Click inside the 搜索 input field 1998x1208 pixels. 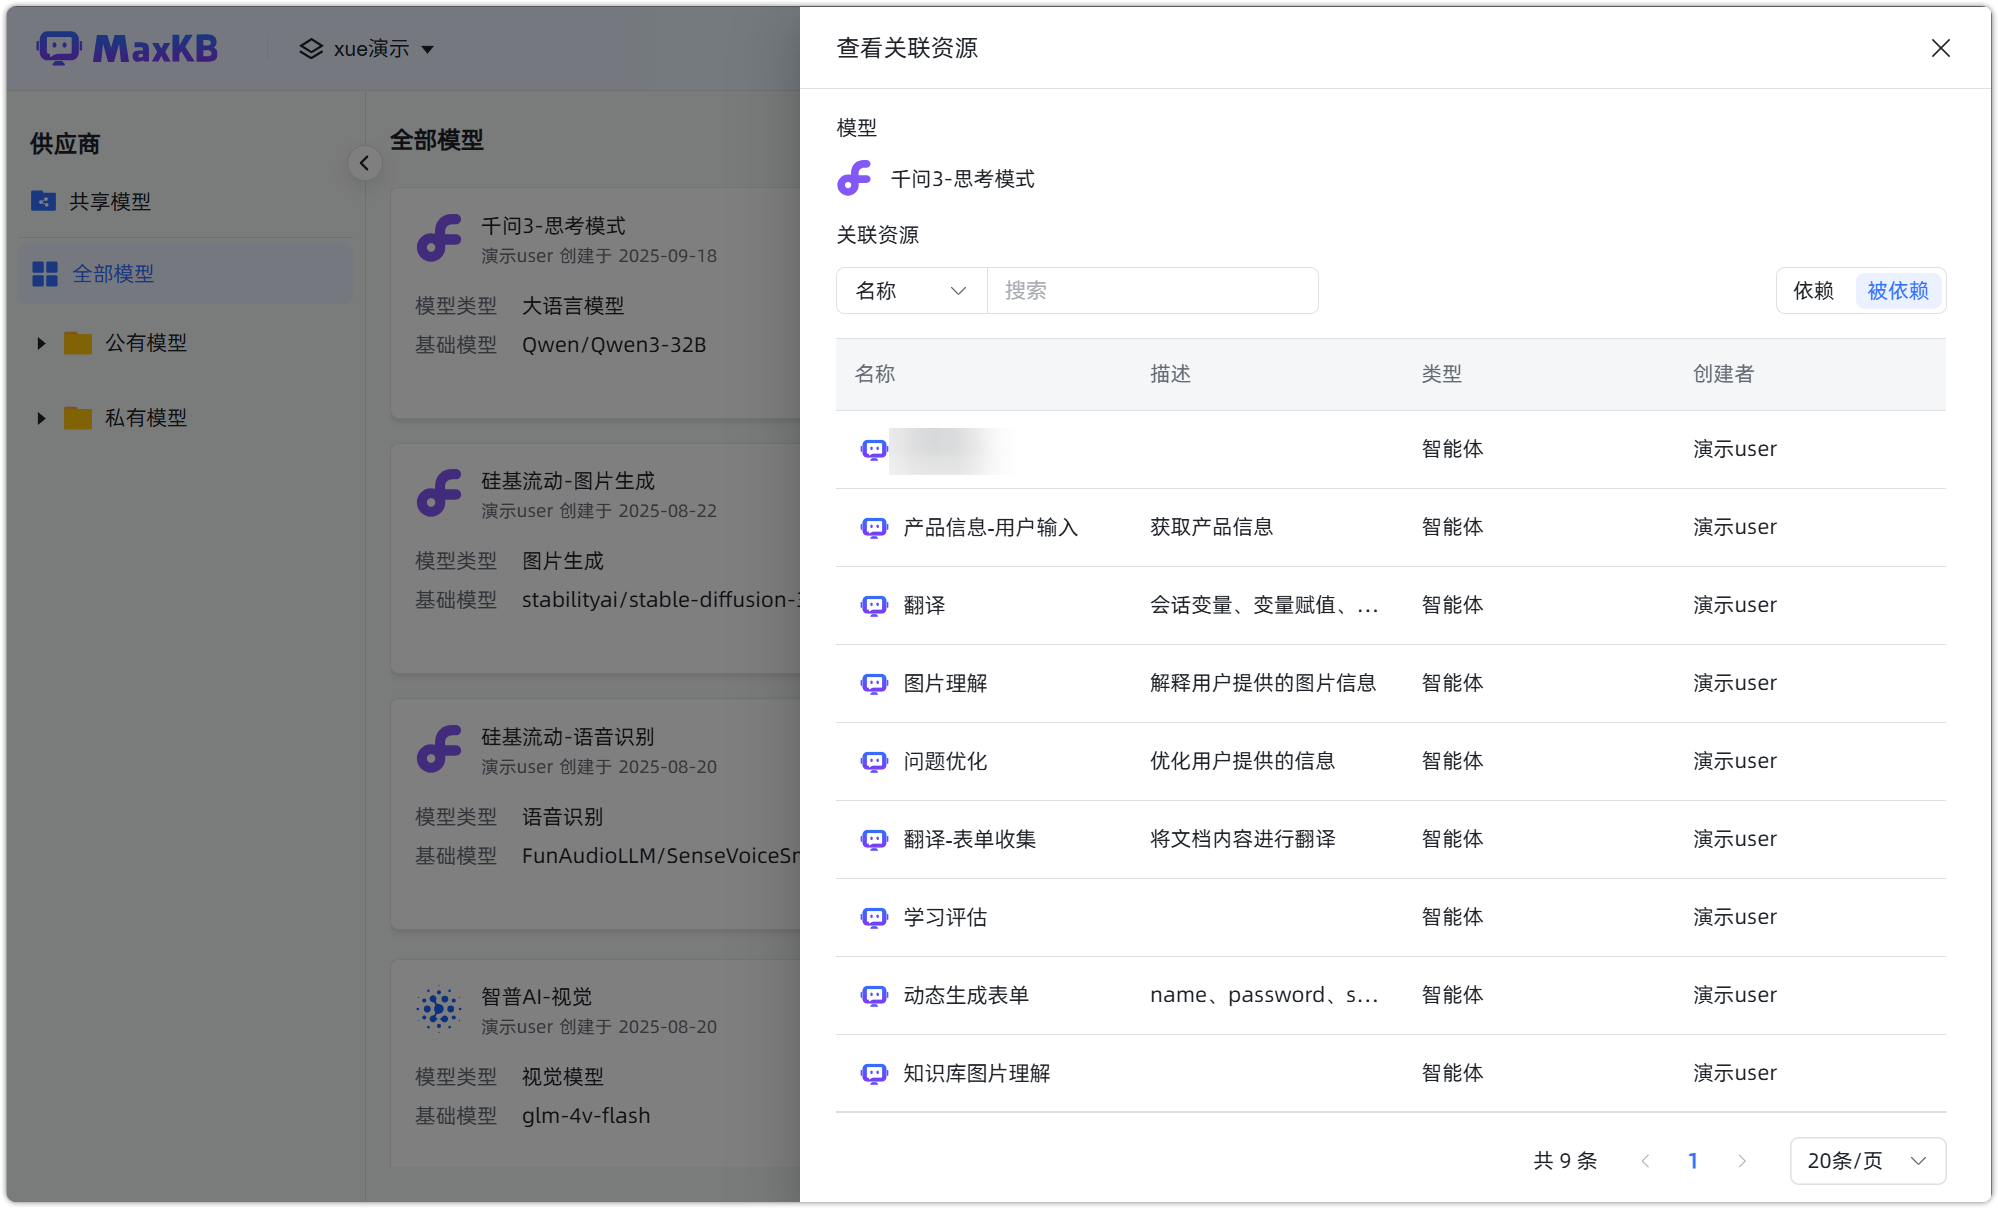tap(1152, 291)
